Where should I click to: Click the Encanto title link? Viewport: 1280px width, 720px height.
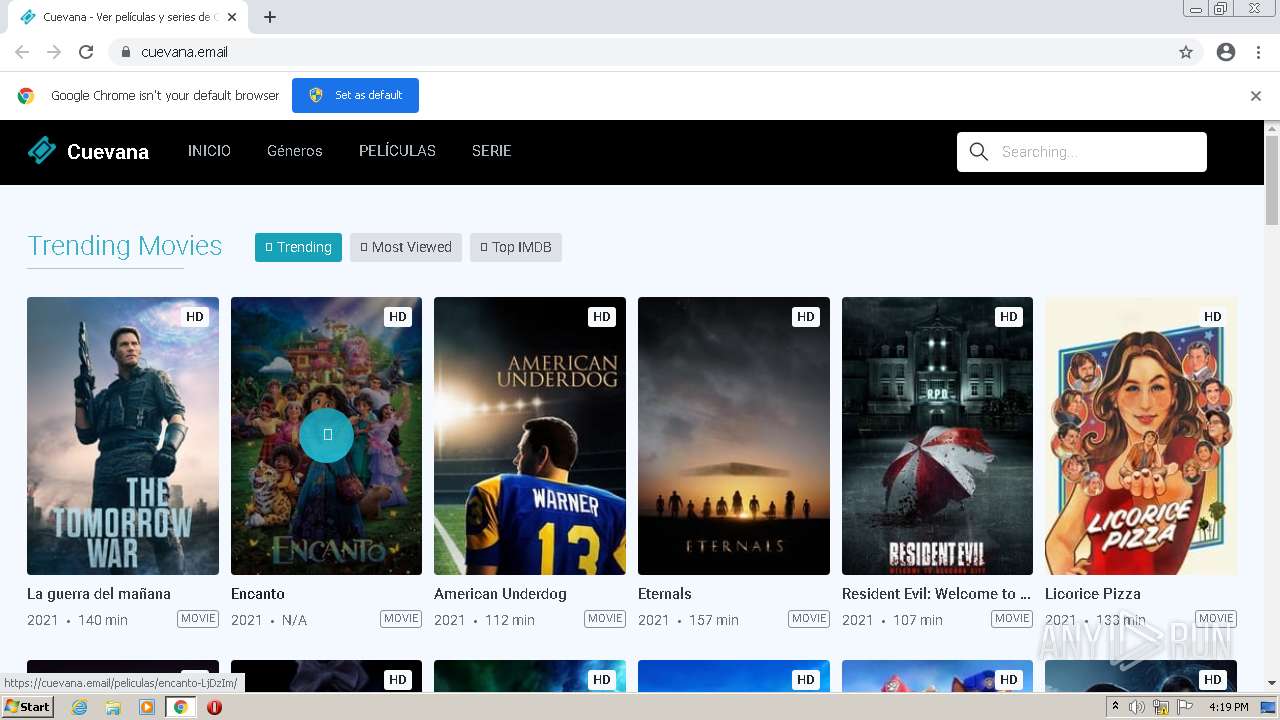point(258,594)
